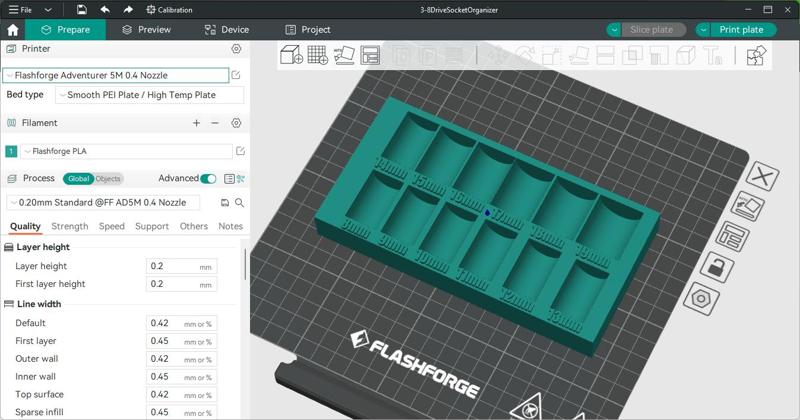This screenshot has width=800, height=420.
Task: Open the Assembly view puzzle icon
Action: 756,55
